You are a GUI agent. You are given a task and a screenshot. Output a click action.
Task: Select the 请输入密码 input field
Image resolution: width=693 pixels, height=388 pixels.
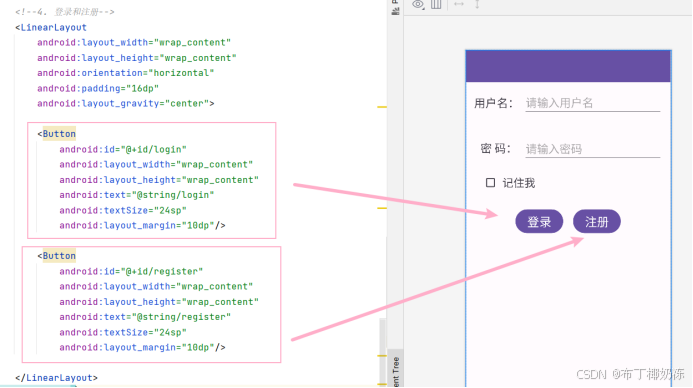tap(592, 149)
